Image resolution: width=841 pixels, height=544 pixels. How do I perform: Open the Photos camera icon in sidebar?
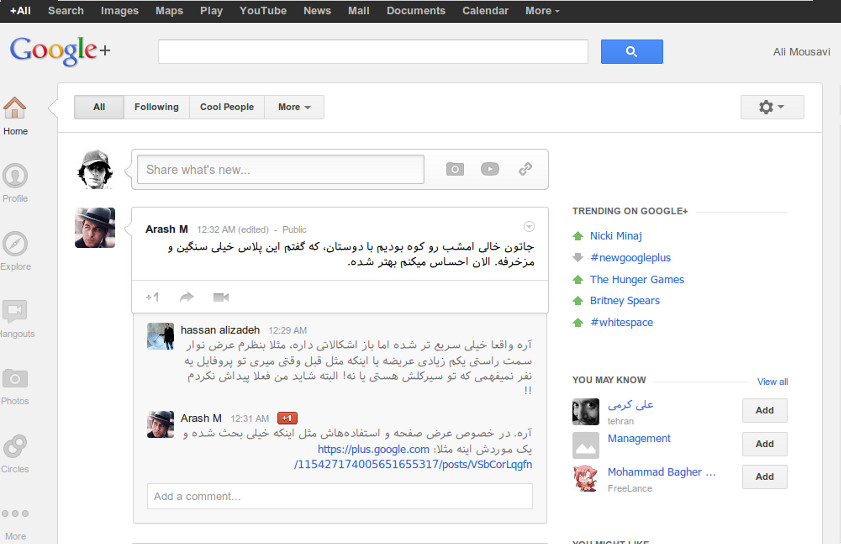[14, 379]
